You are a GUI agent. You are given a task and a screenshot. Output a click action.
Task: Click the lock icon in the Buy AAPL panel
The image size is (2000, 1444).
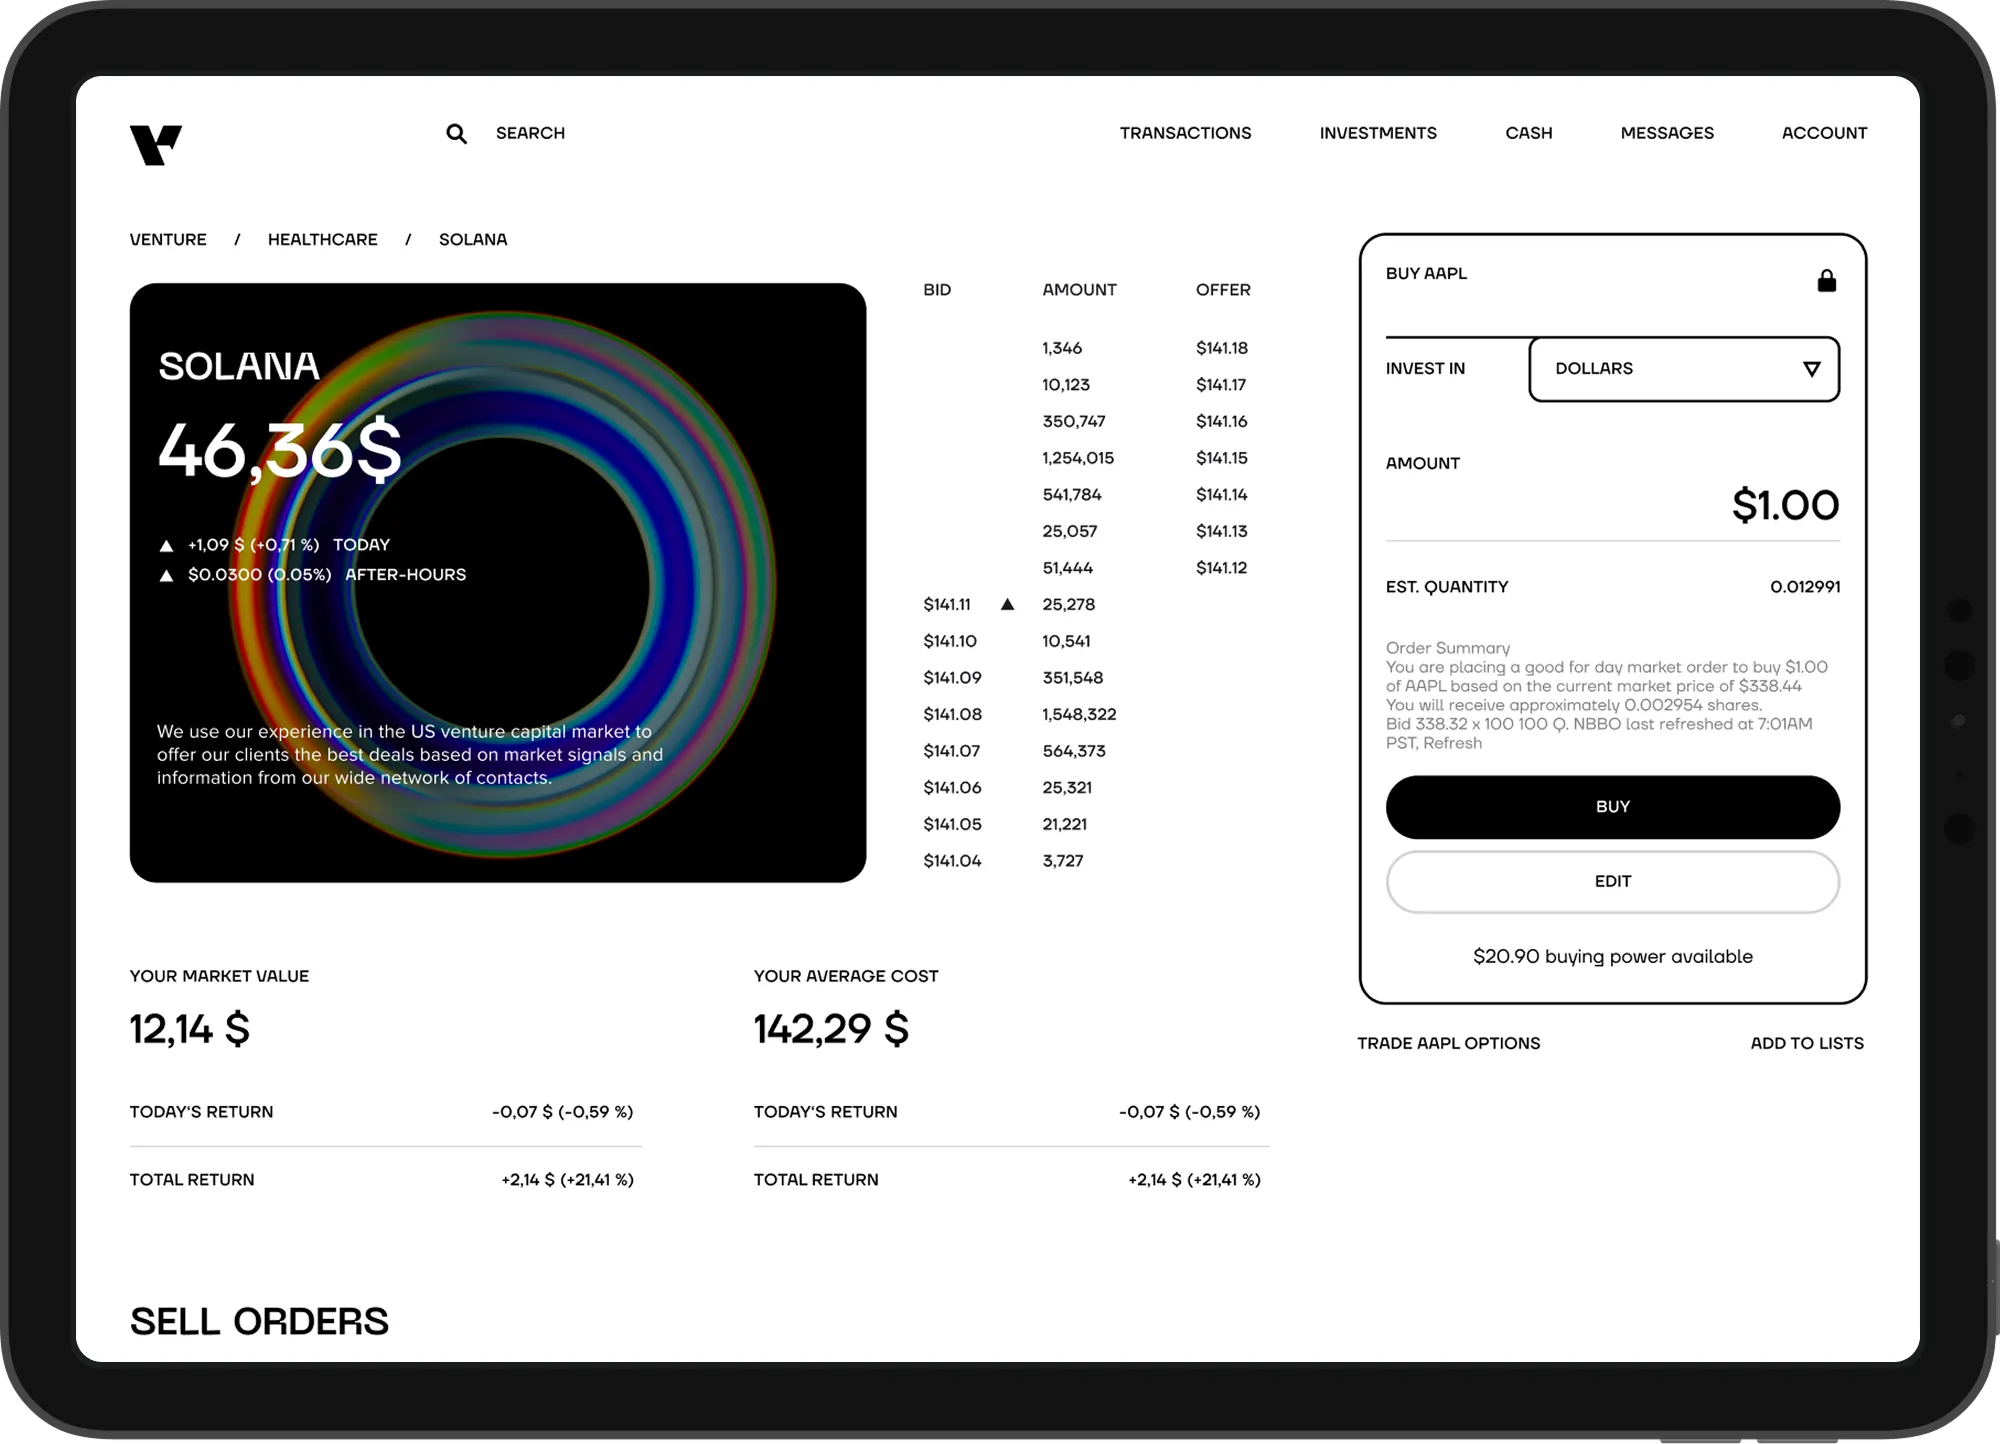click(1826, 281)
